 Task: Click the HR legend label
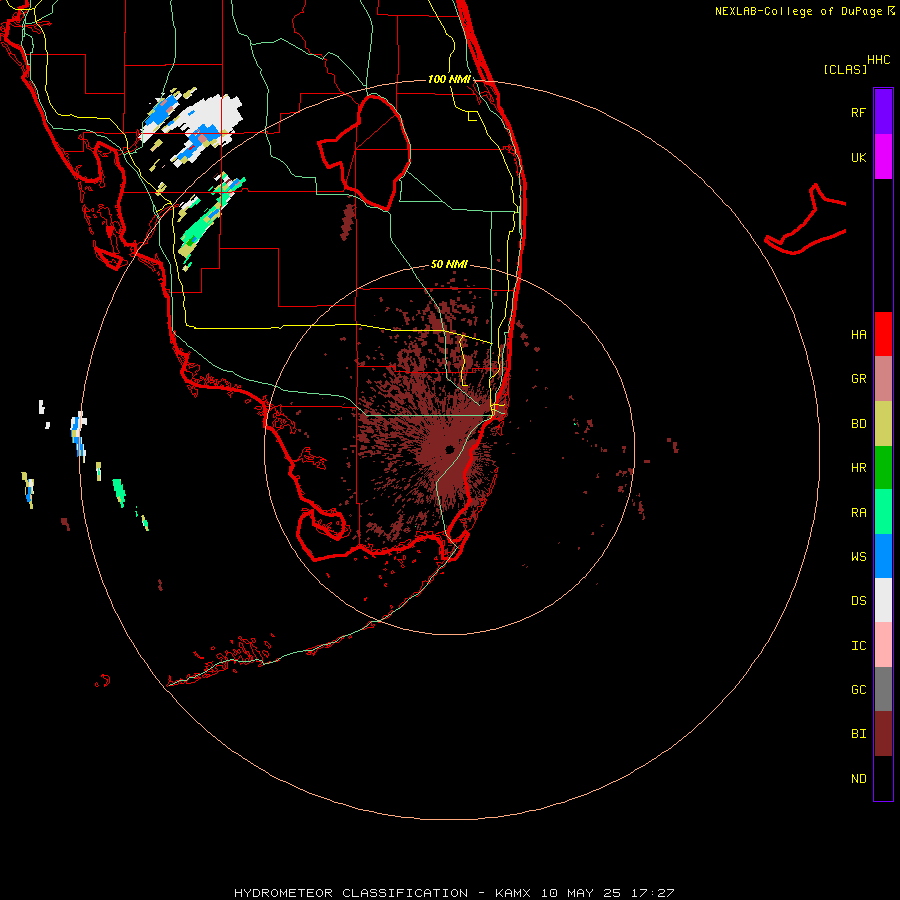(858, 468)
